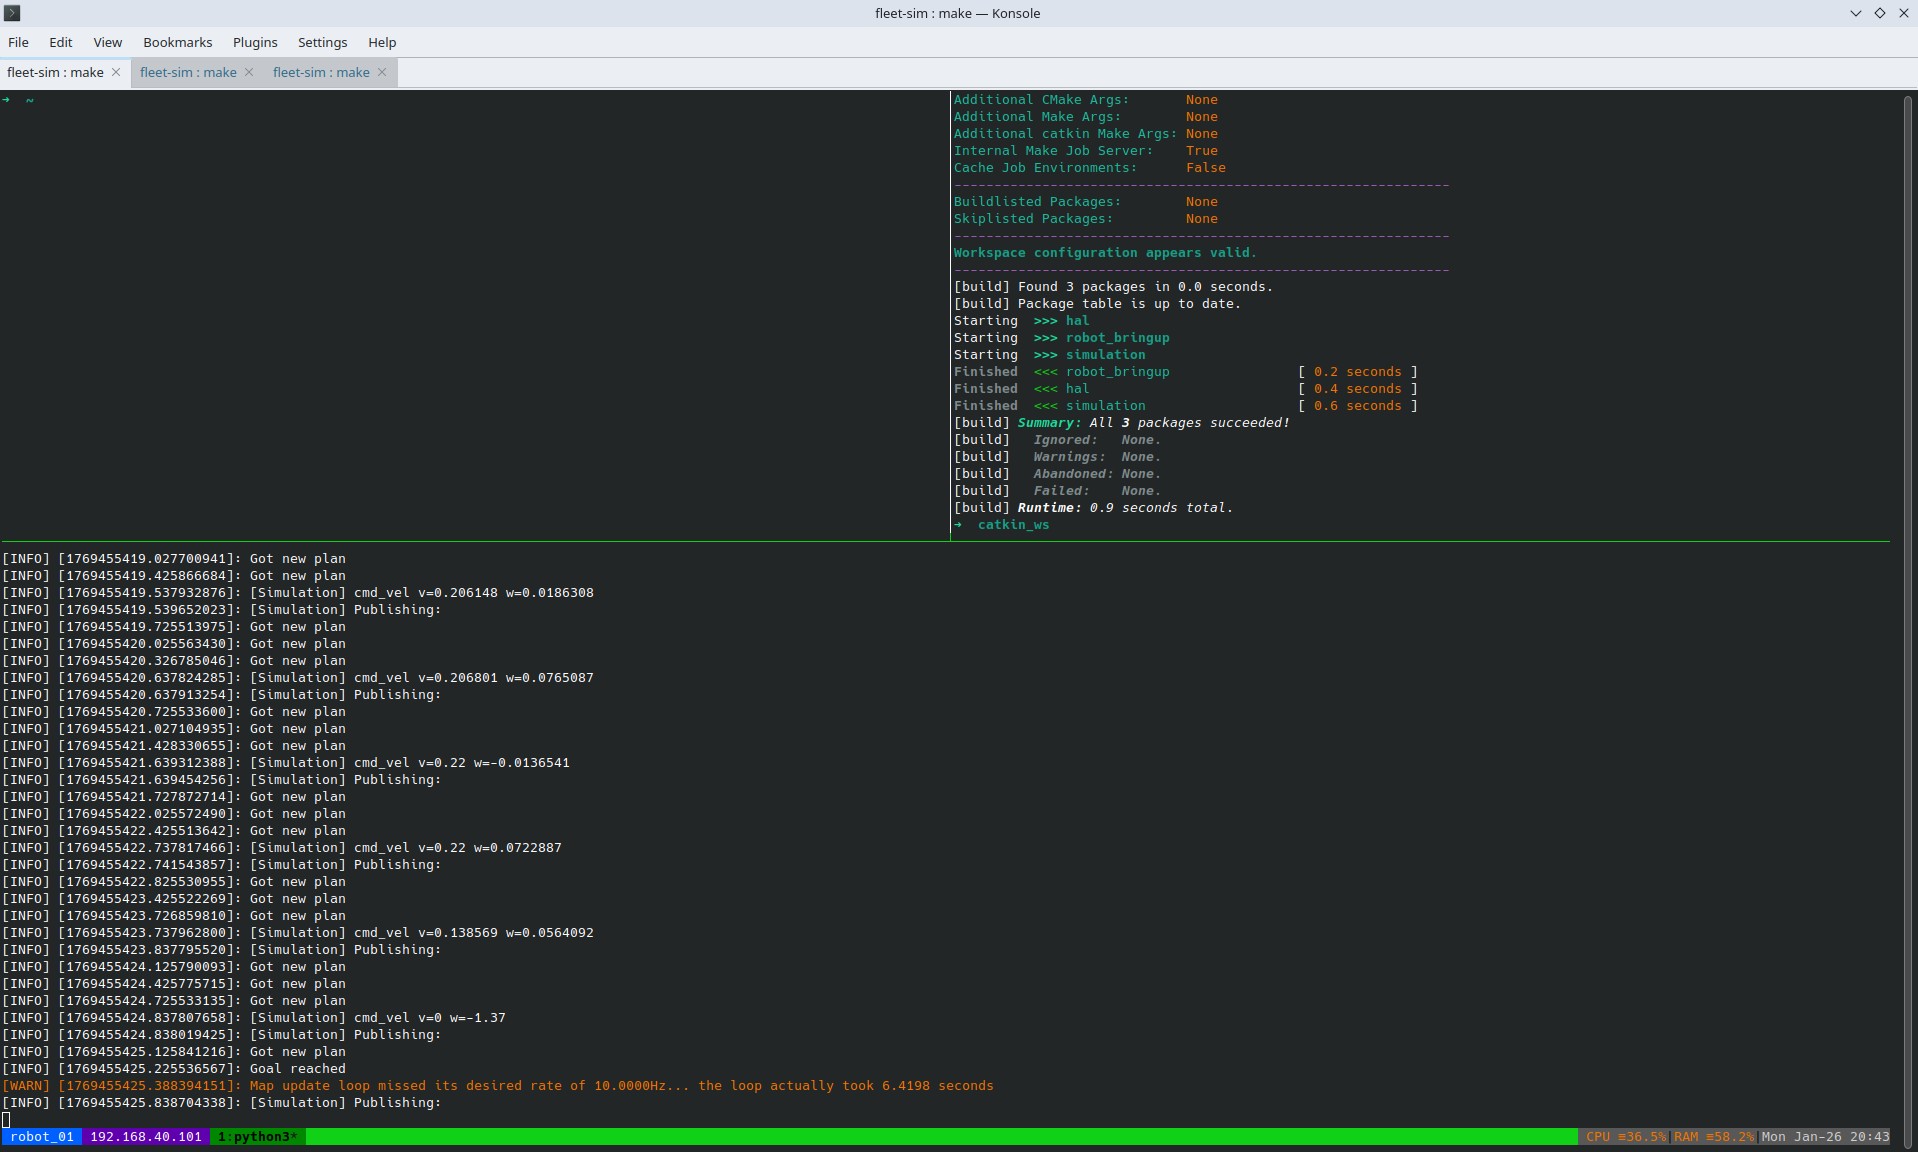Switch to the second fleet-sim : make tab
The height and width of the screenshot is (1152, 1918).
pyautogui.click(x=188, y=72)
